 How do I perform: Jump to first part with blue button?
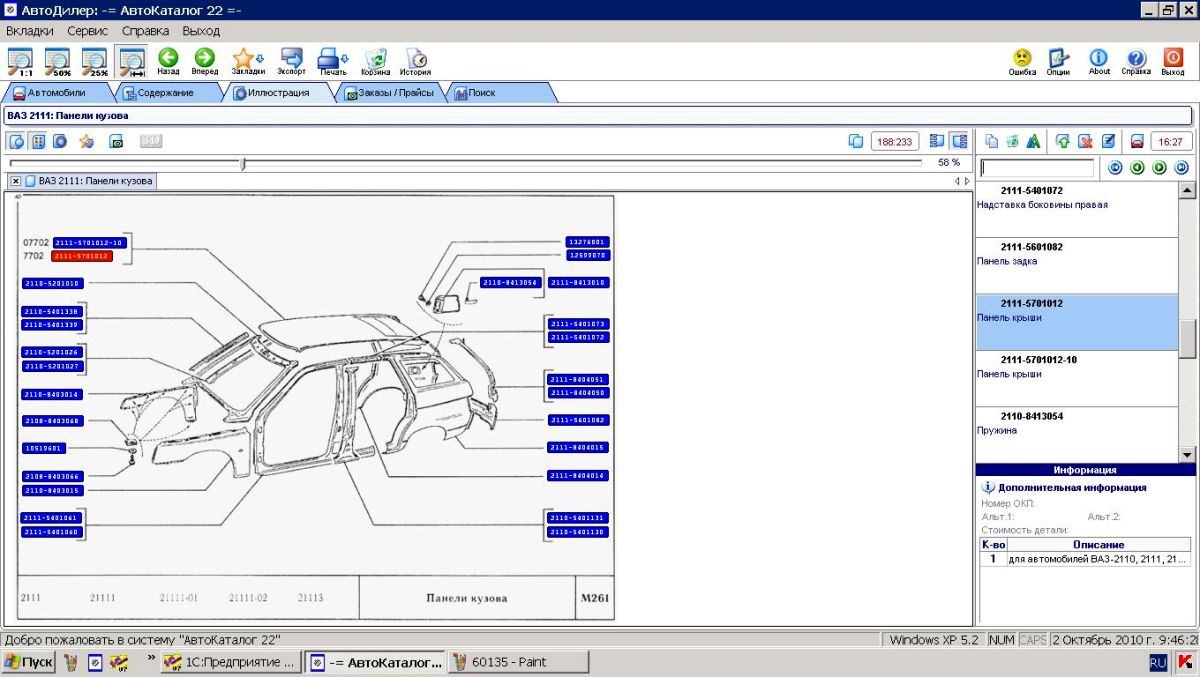pos(1115,168)
